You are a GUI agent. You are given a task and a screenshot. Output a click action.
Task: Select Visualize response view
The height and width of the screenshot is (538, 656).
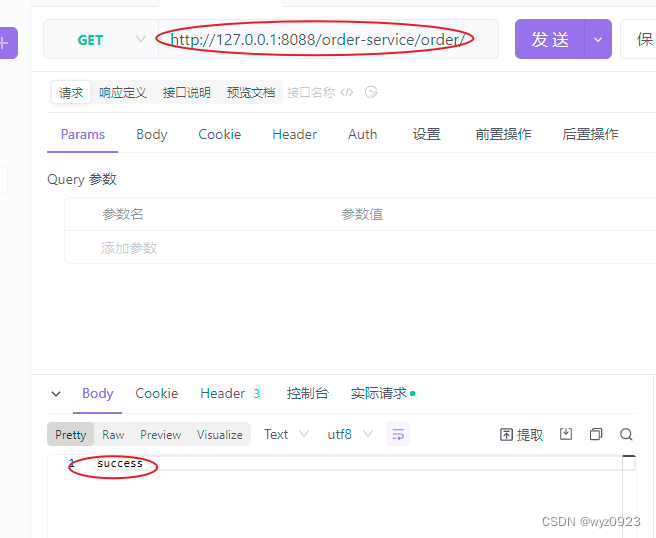(220, 435)
